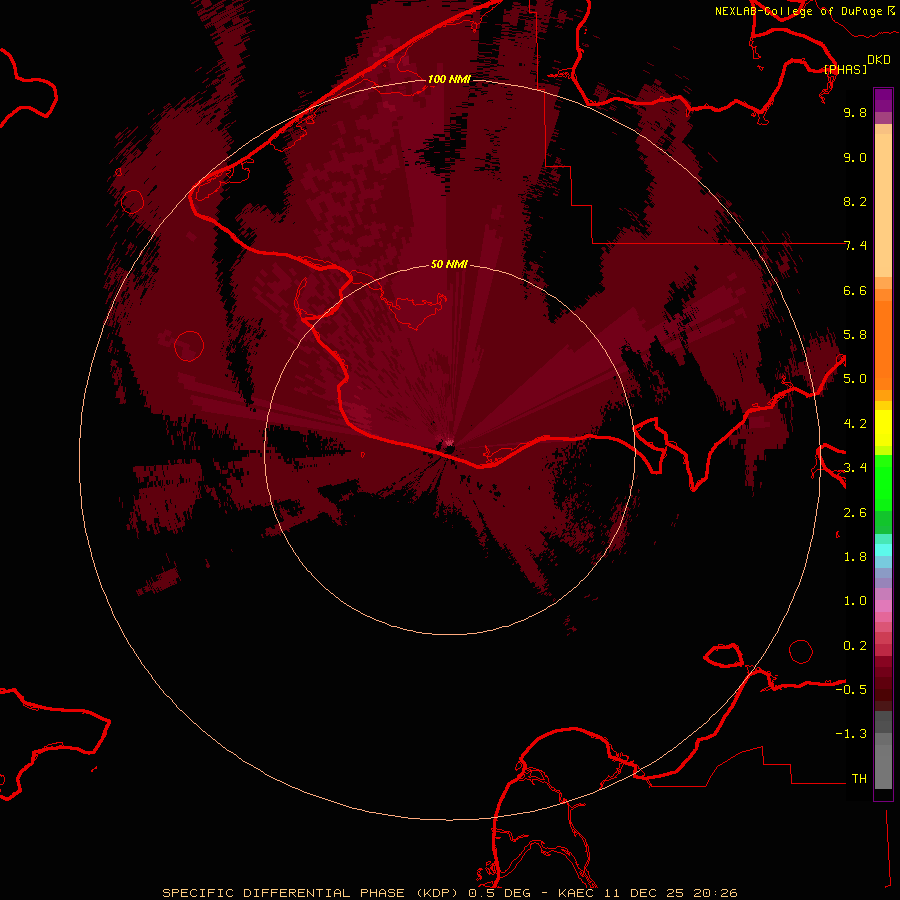Pick the bright green band in the color bar
Screen dimensions: 900x900
[x=883, y=482]
